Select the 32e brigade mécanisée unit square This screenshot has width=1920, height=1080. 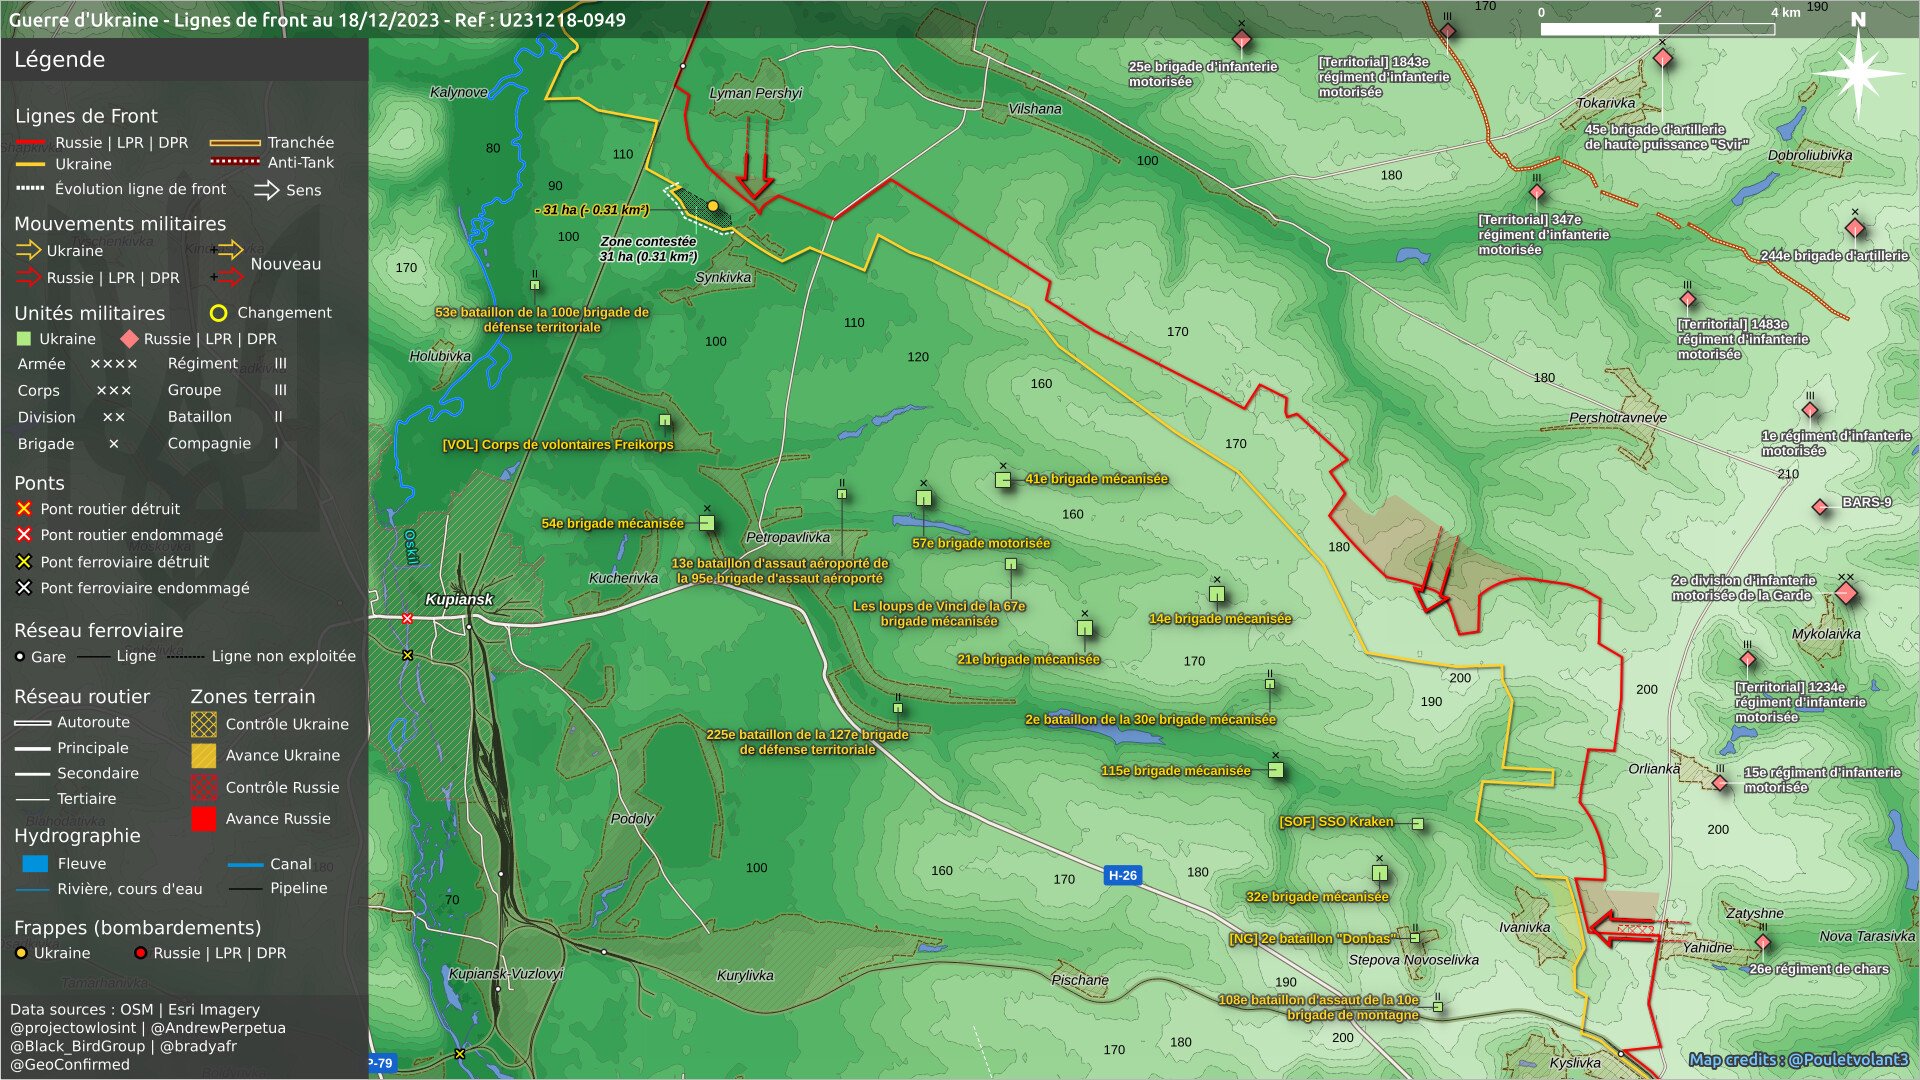[x=1380, y=873]
